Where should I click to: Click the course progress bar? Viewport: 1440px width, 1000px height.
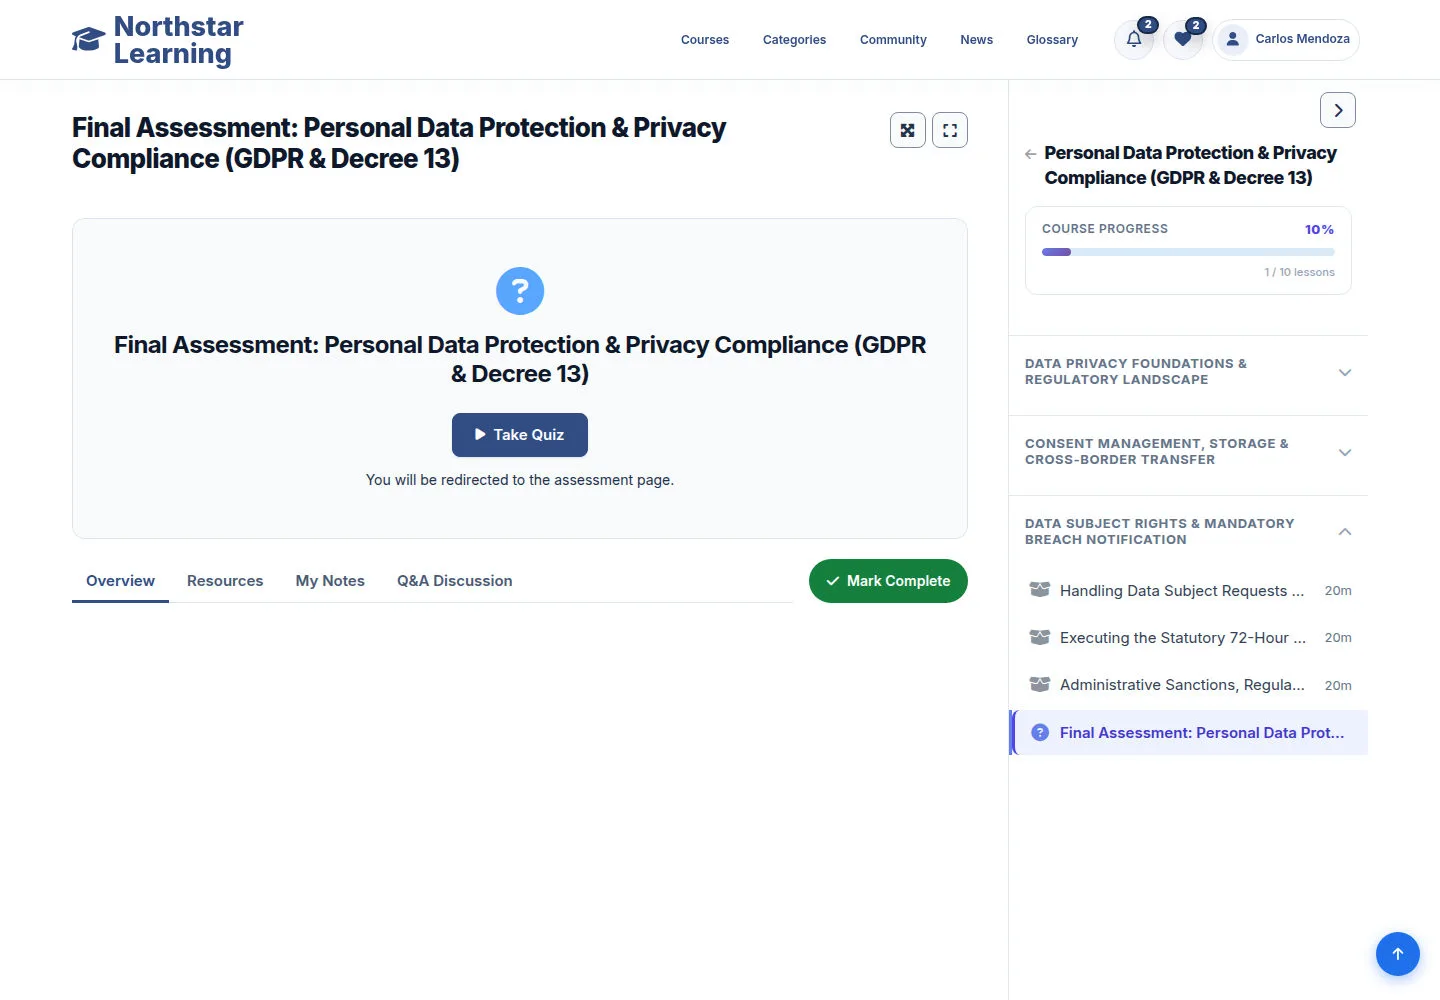point(1188,252)
